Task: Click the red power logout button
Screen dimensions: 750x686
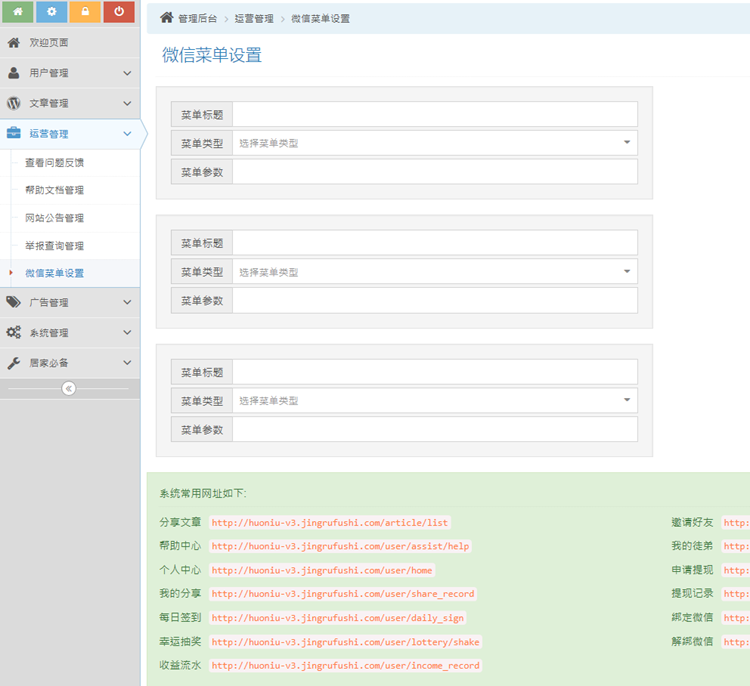Action: [x=119, y=11]
